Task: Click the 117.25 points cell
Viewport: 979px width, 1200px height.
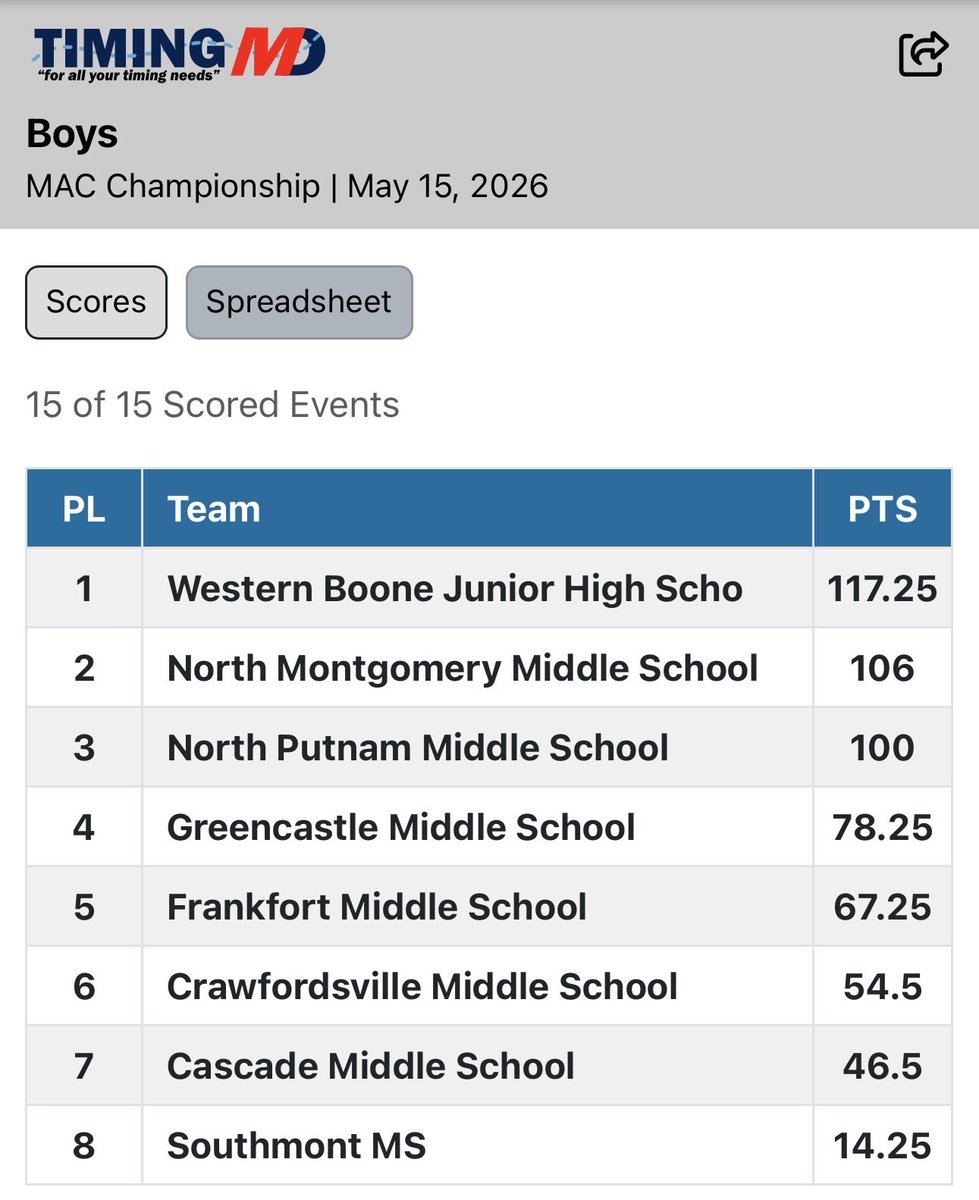Action: click(883, 588)
